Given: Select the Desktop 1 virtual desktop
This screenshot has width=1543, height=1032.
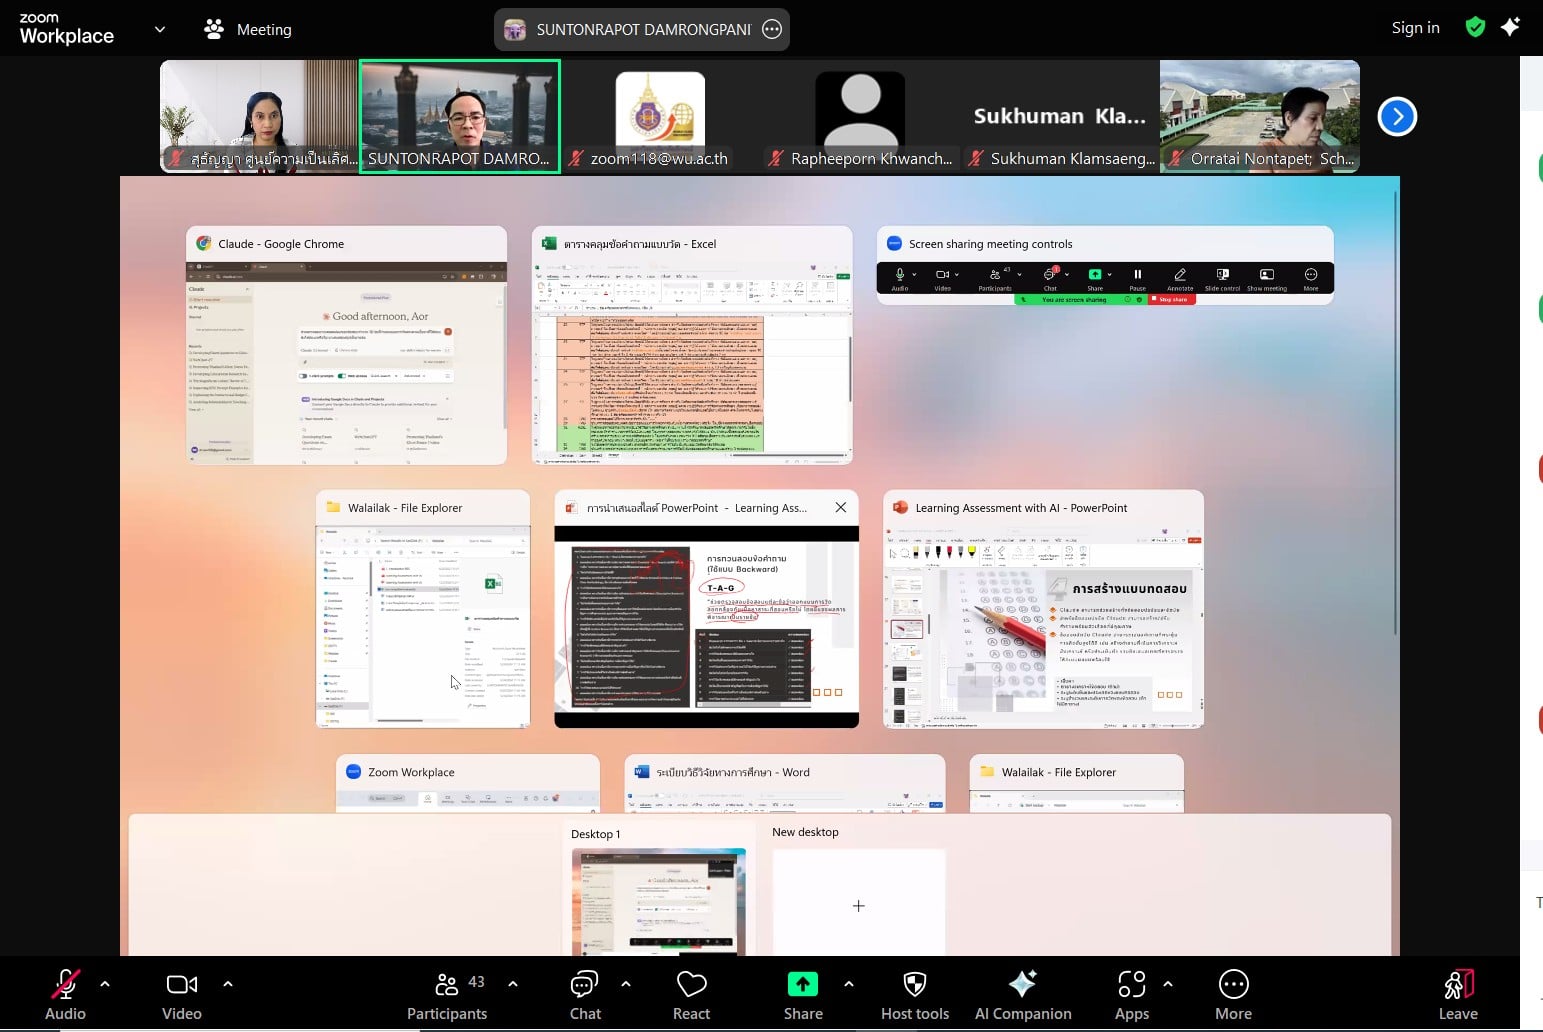Looking at the screenshot, I should 658,891.
